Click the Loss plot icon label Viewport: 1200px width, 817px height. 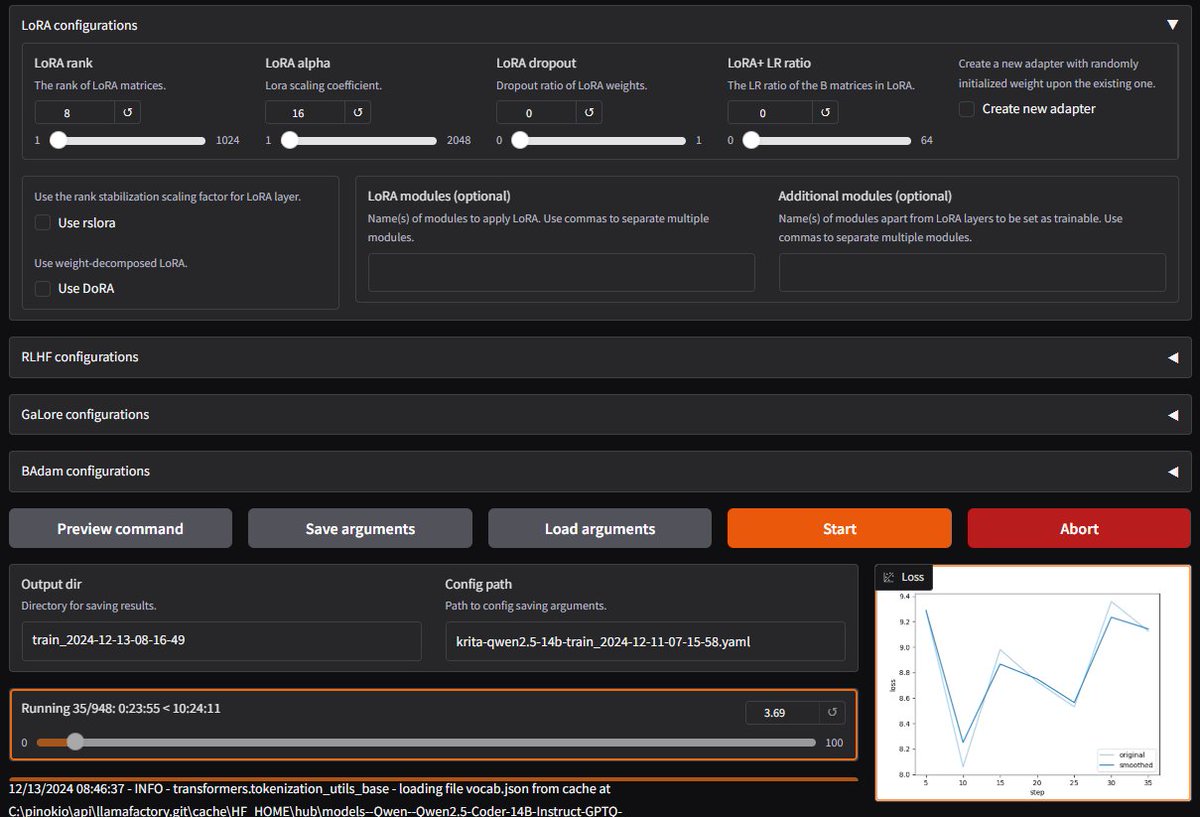click(904, 577)
